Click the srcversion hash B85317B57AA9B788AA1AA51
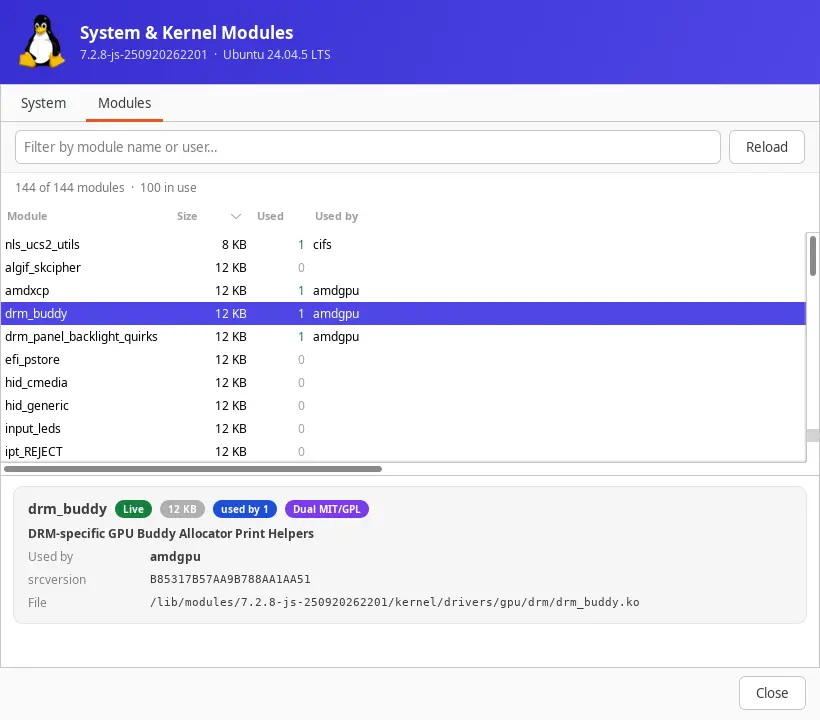The width and height of the screenshot is (820, 720). click(x=230, y=579)
